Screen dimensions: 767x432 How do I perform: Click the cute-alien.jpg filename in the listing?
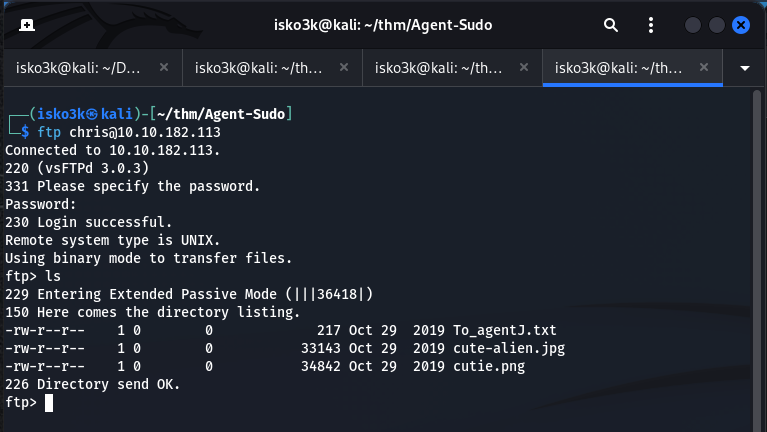pos(521,348)
